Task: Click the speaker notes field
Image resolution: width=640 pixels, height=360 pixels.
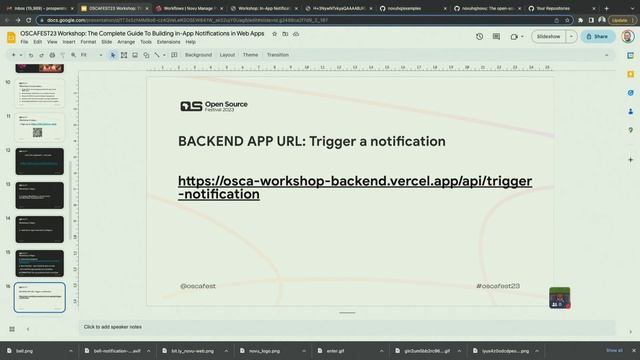Action: click(x=347, y=327)
